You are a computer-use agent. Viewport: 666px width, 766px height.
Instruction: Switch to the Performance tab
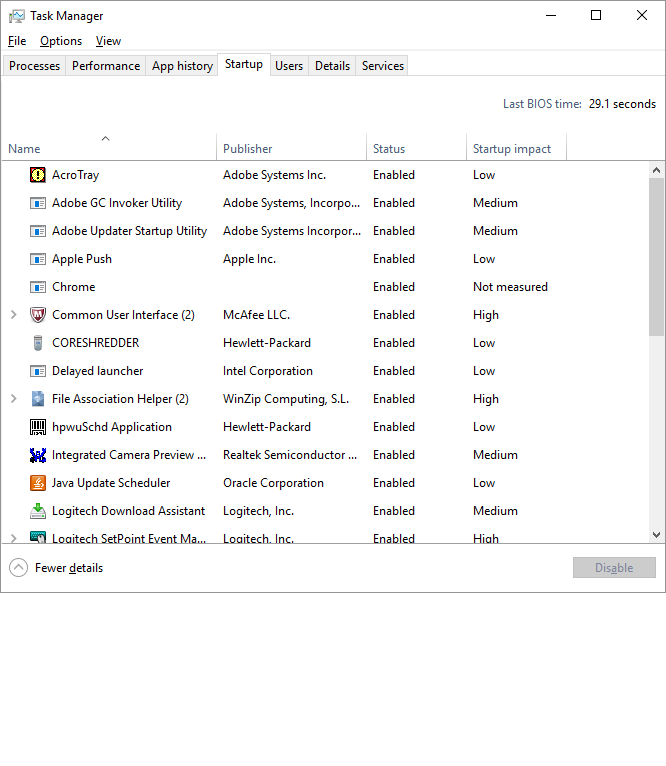pos(106,66)
